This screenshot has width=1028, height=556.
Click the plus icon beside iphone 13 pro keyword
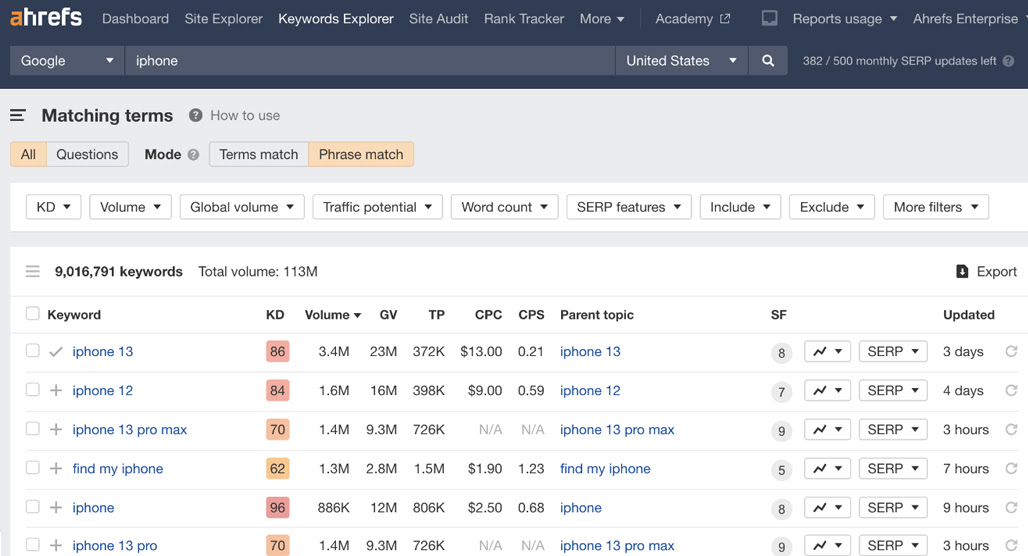pos(56,546)
